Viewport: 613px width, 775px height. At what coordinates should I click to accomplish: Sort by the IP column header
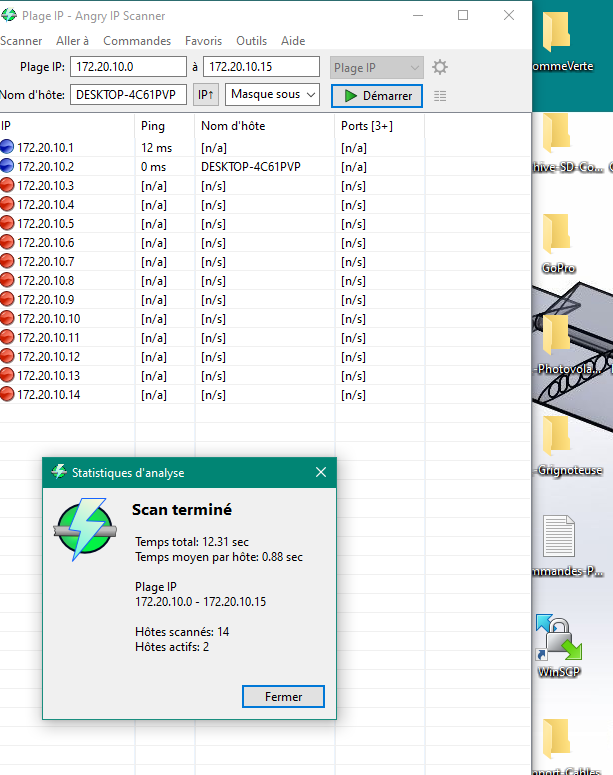click(67, 126)
